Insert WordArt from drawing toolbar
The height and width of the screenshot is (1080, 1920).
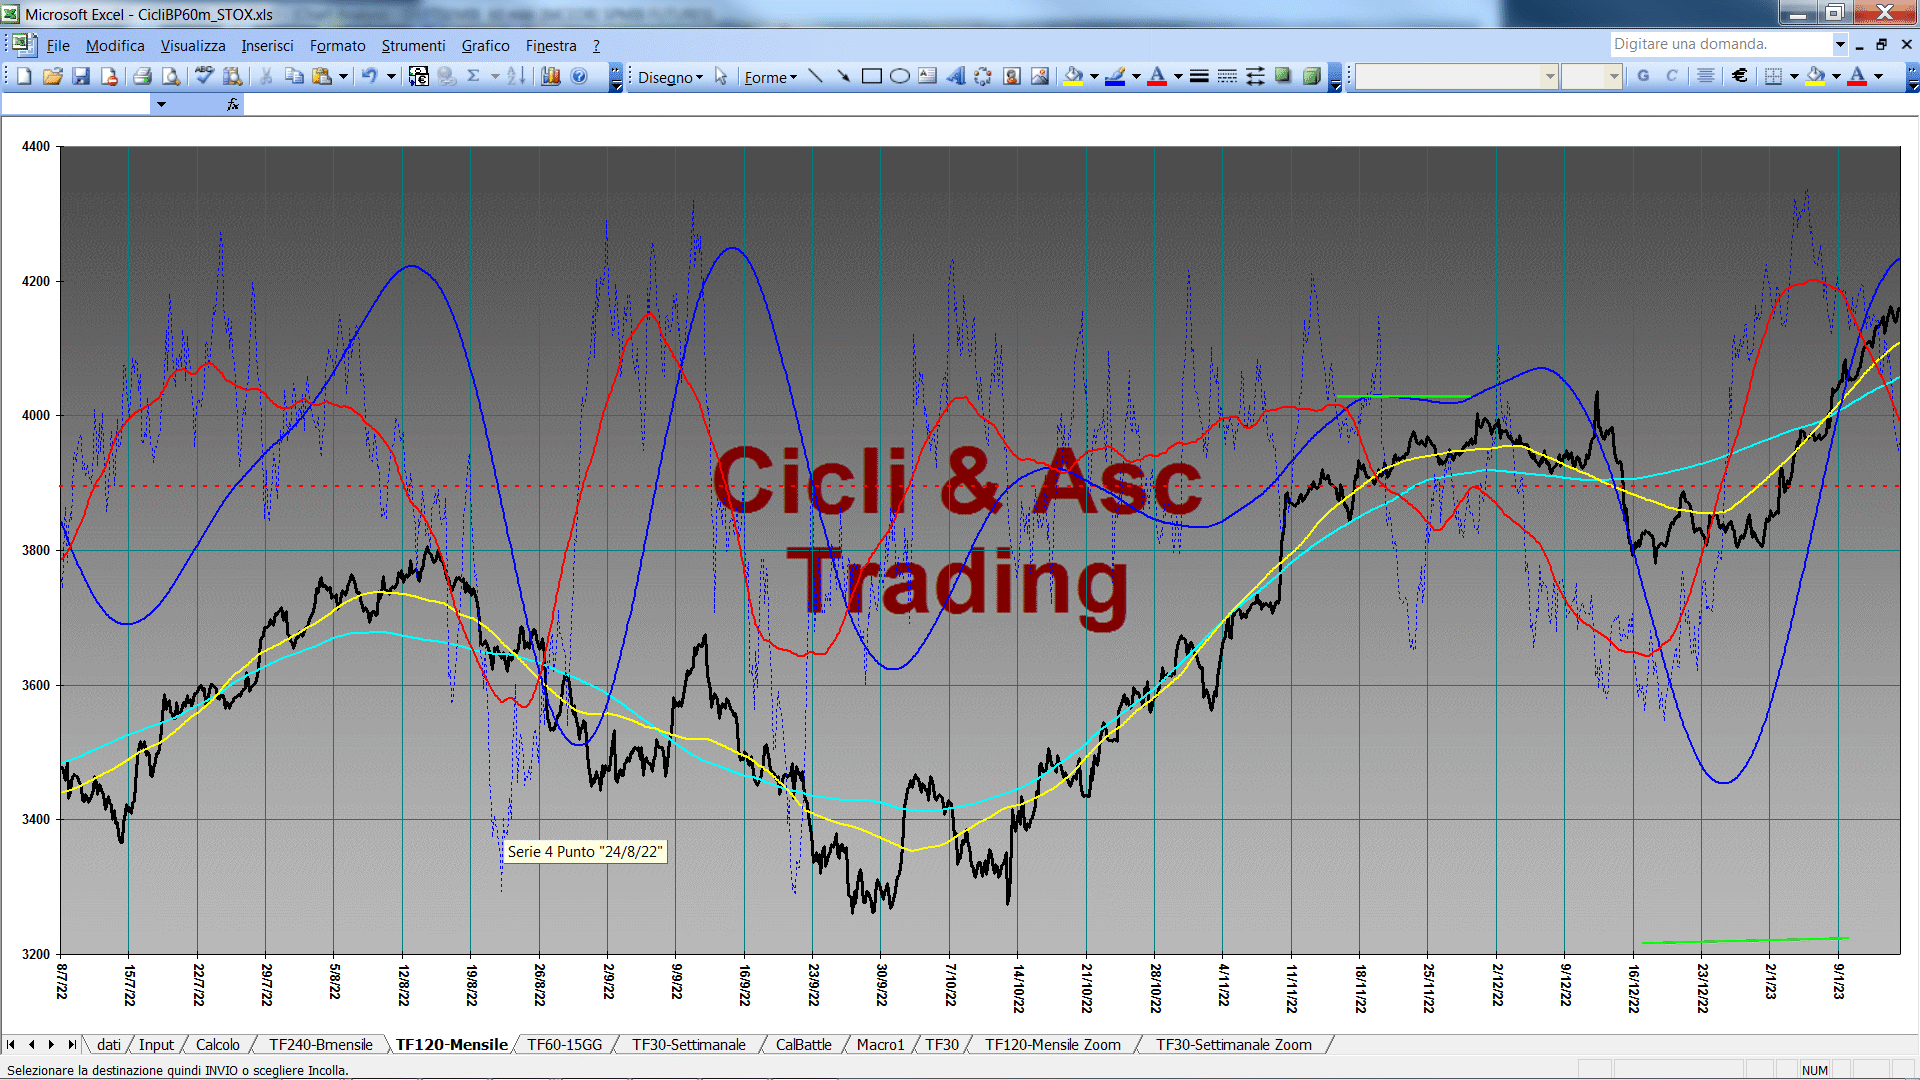956,76
